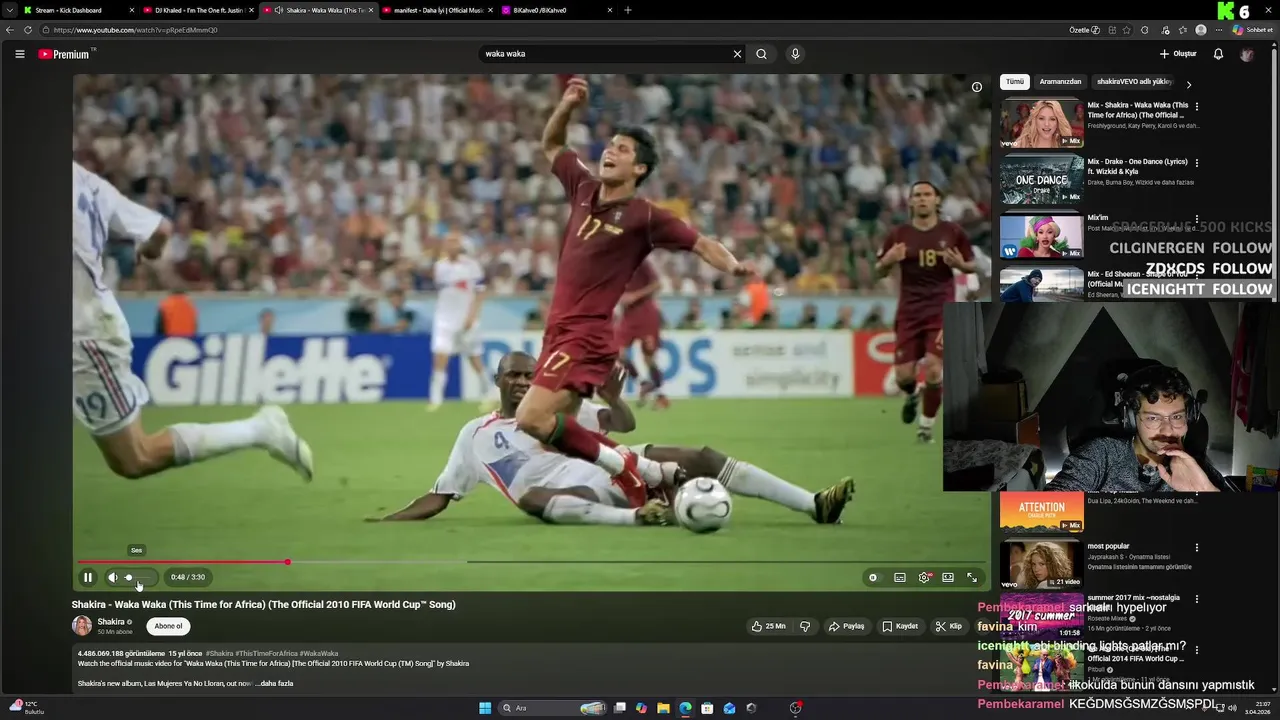Viewport: 1280px width, 720px height.
Task: Like the video, 25 Mn
Action: 769,626
